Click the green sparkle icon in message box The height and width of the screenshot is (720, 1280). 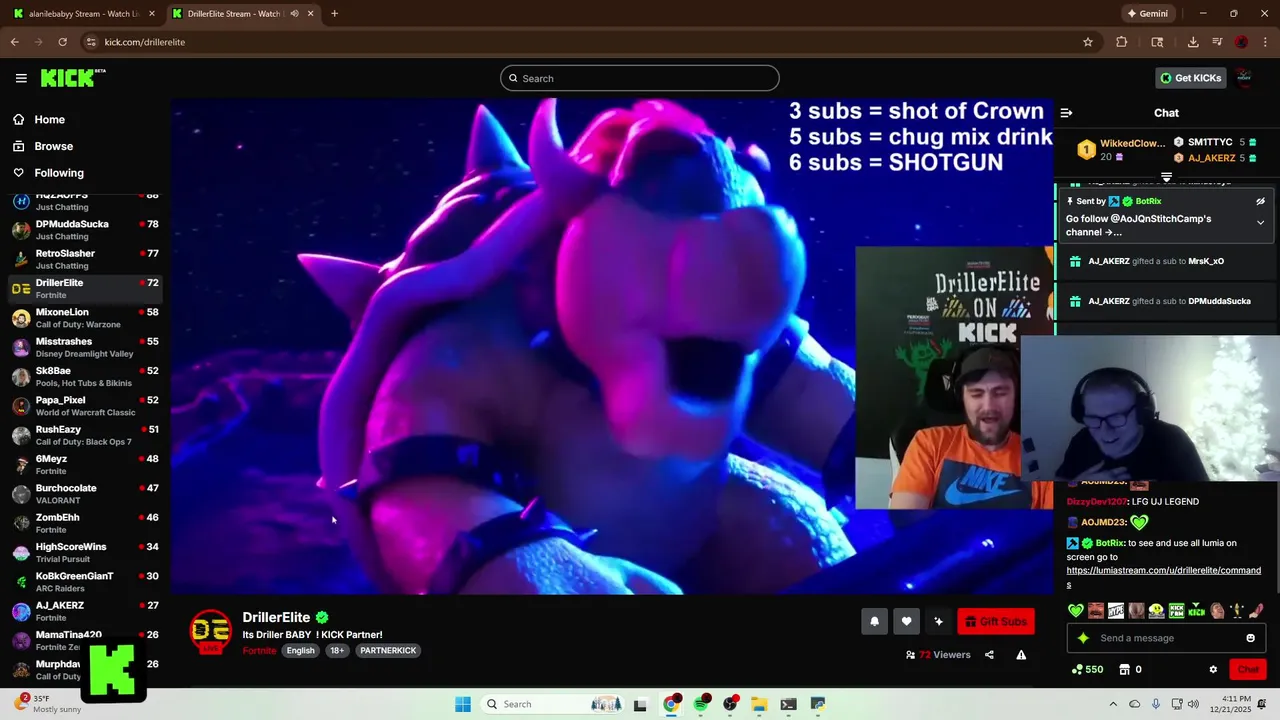(x=1082, y=638)
